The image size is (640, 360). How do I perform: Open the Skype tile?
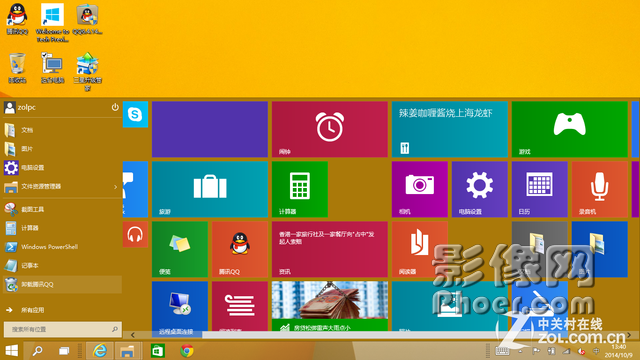point(135,114)
